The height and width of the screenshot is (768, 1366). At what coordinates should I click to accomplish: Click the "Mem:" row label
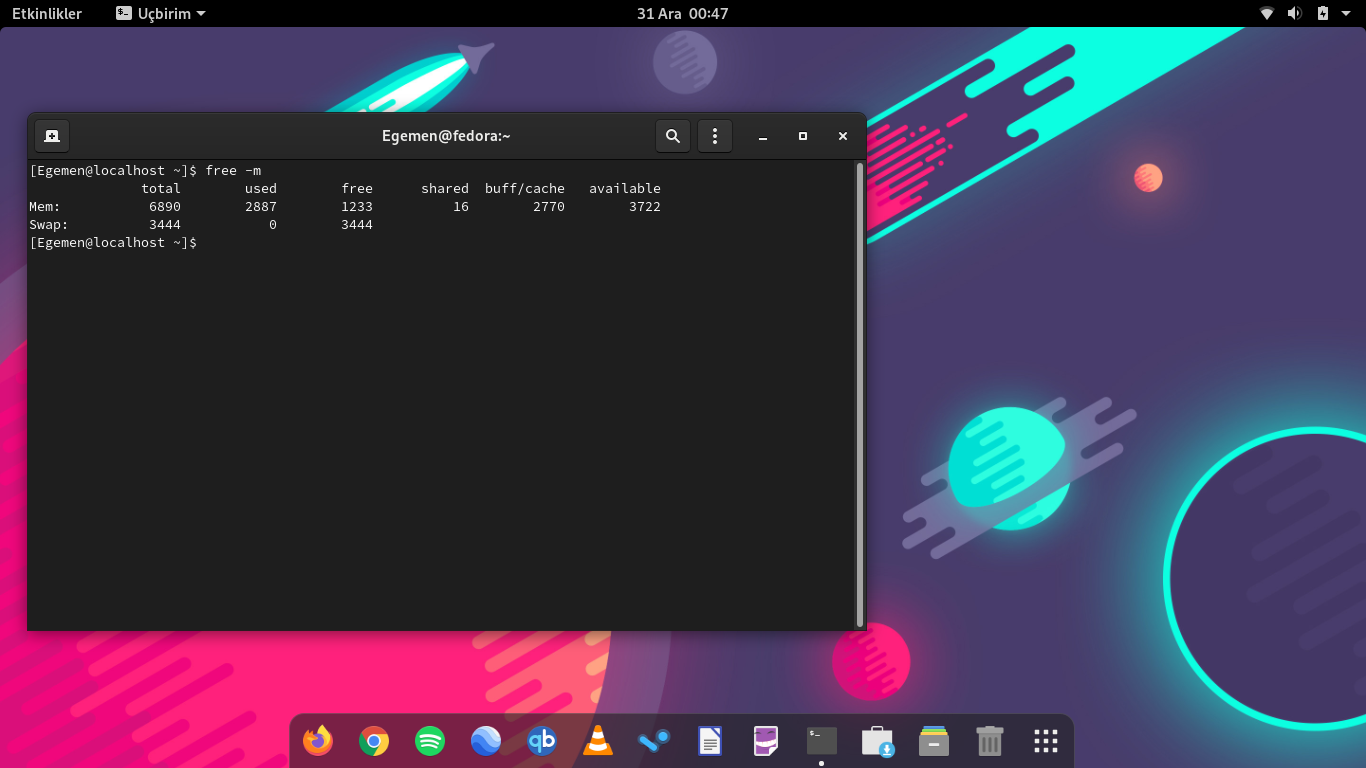(45, 206)
